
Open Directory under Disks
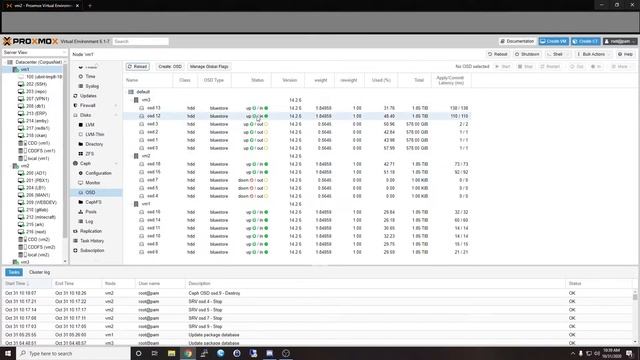point(94,144)
